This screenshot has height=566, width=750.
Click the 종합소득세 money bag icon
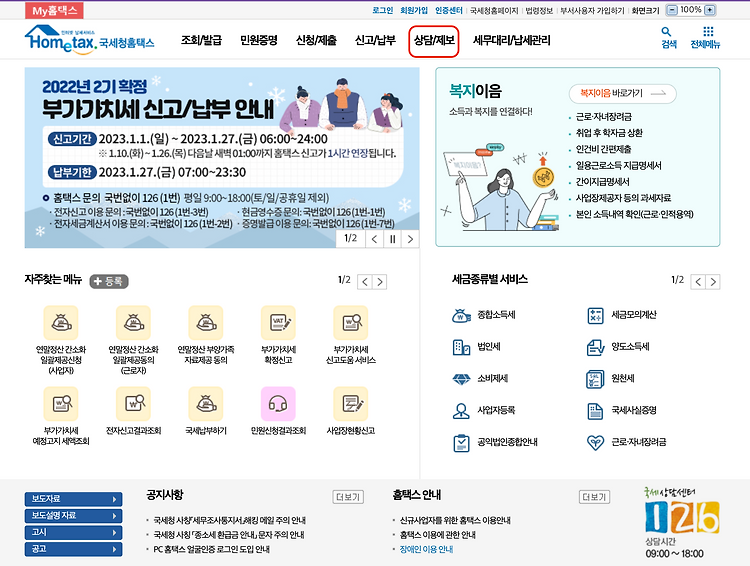[x=461, y=315]
